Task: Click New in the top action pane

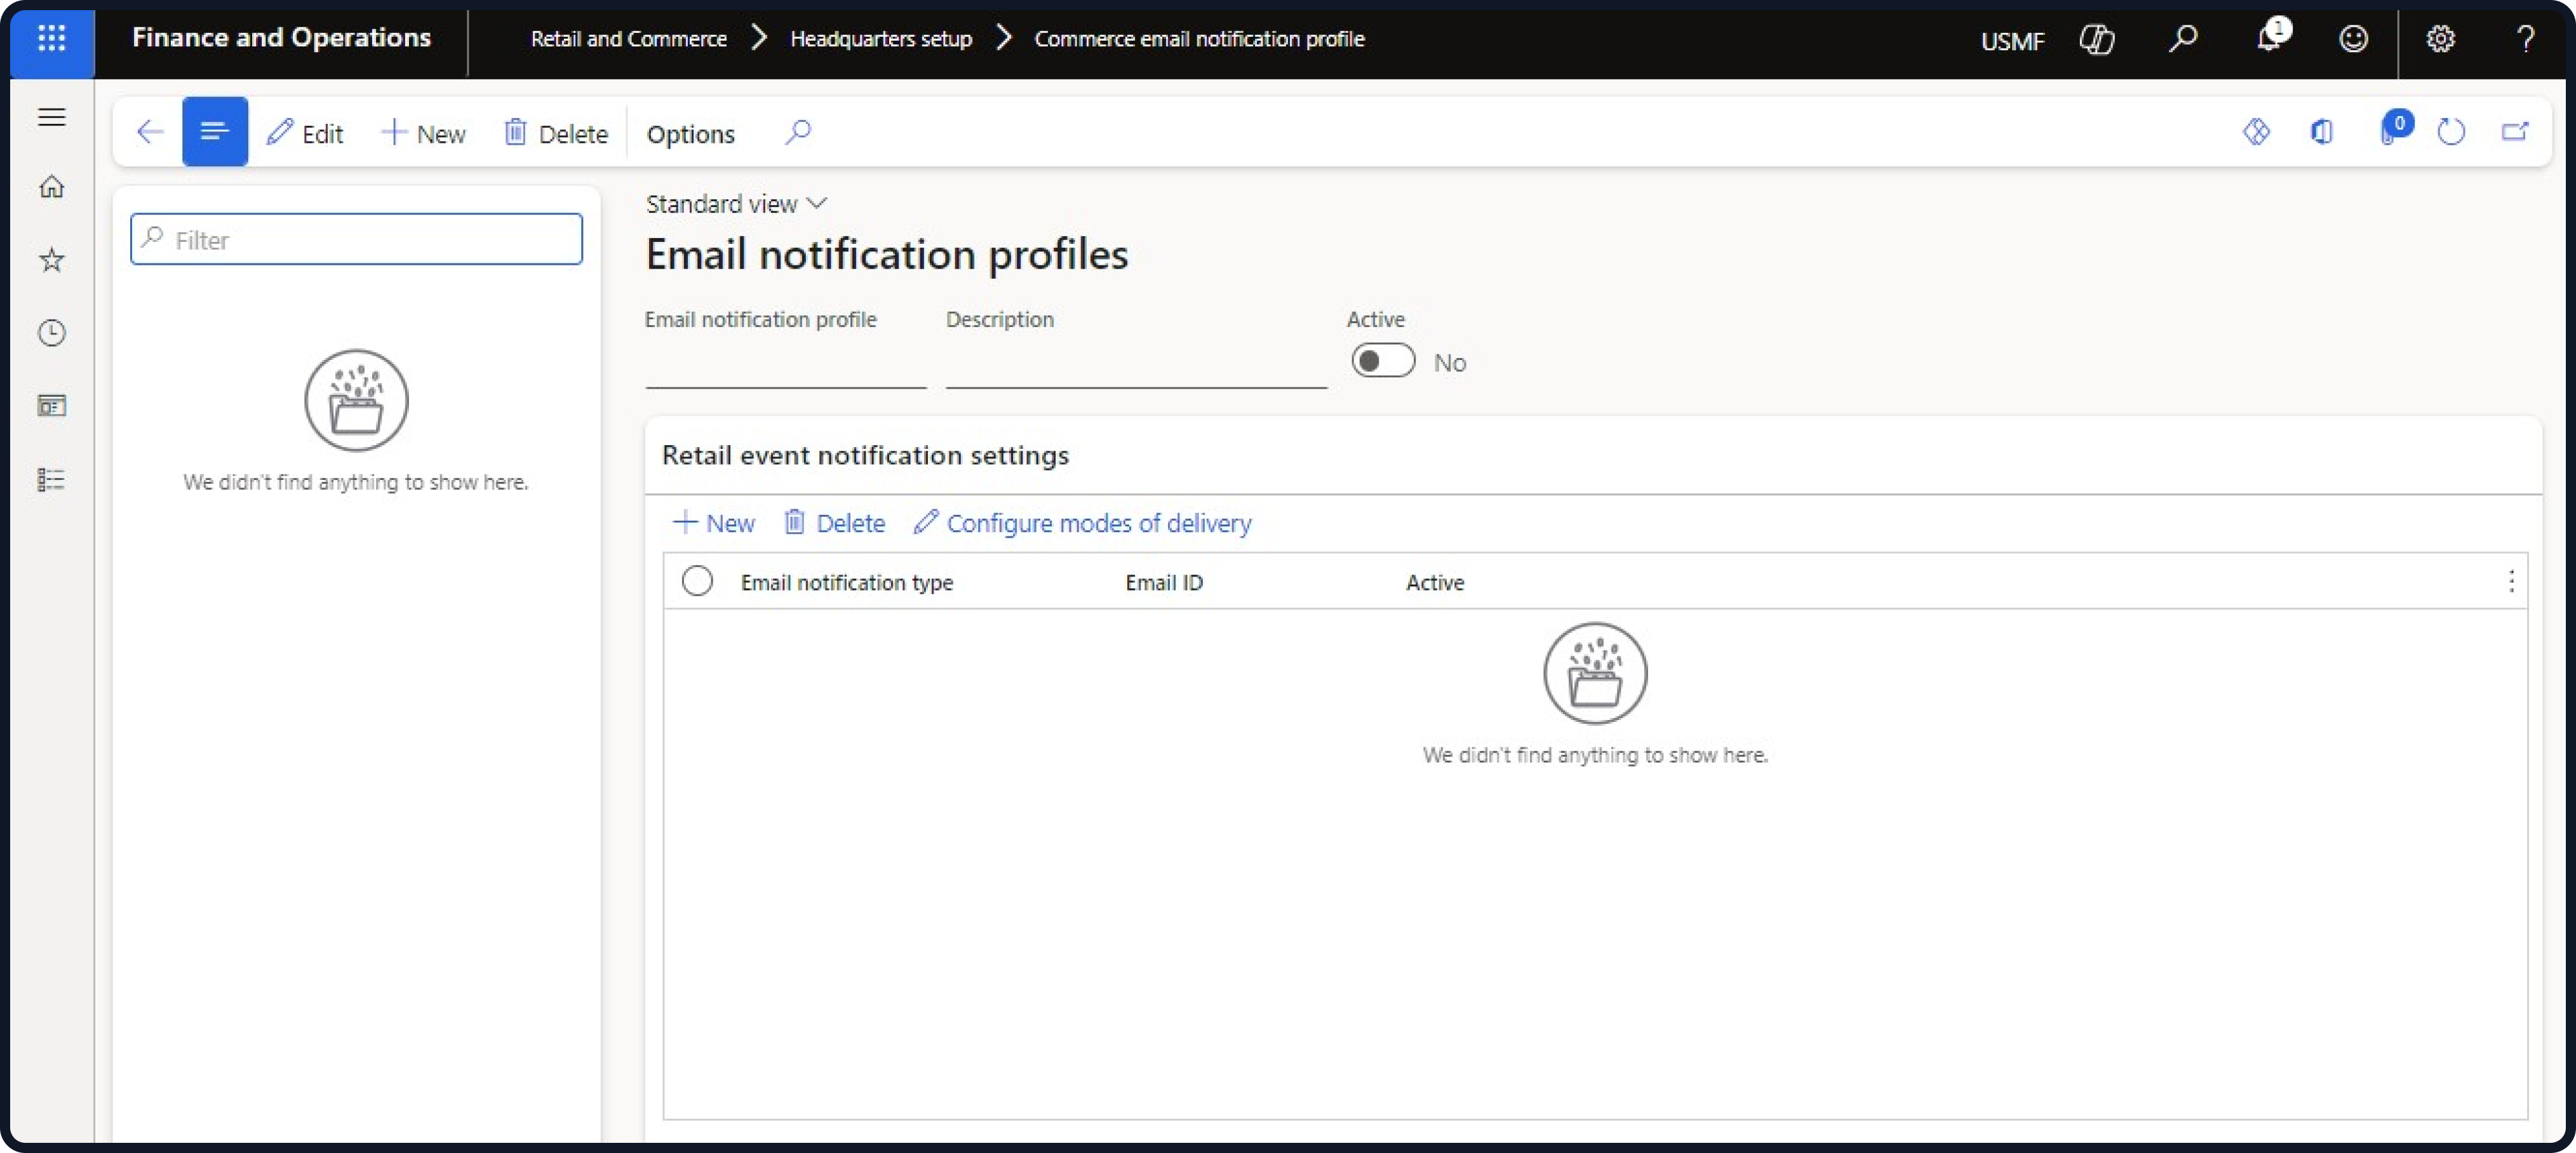Action: 424,133
